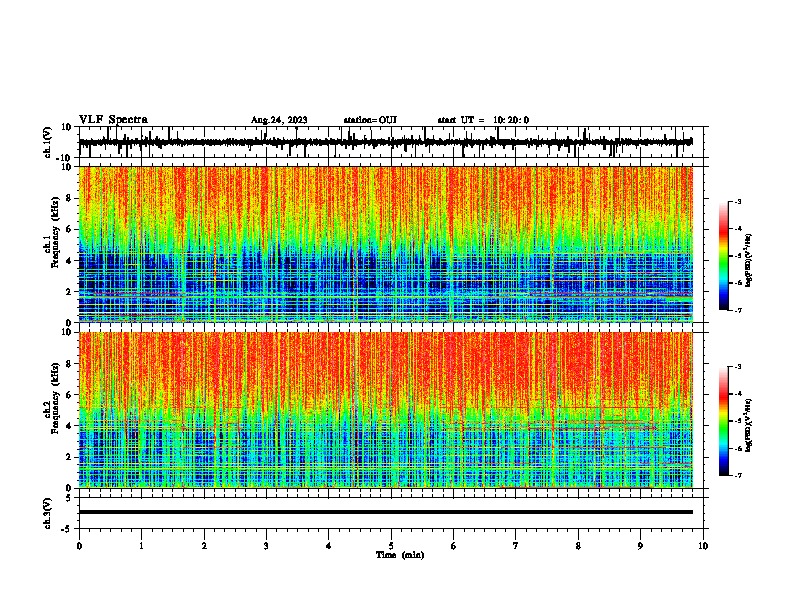Click the 'Time (min)' axis label
792x612 pixels.
coord(400,555)
